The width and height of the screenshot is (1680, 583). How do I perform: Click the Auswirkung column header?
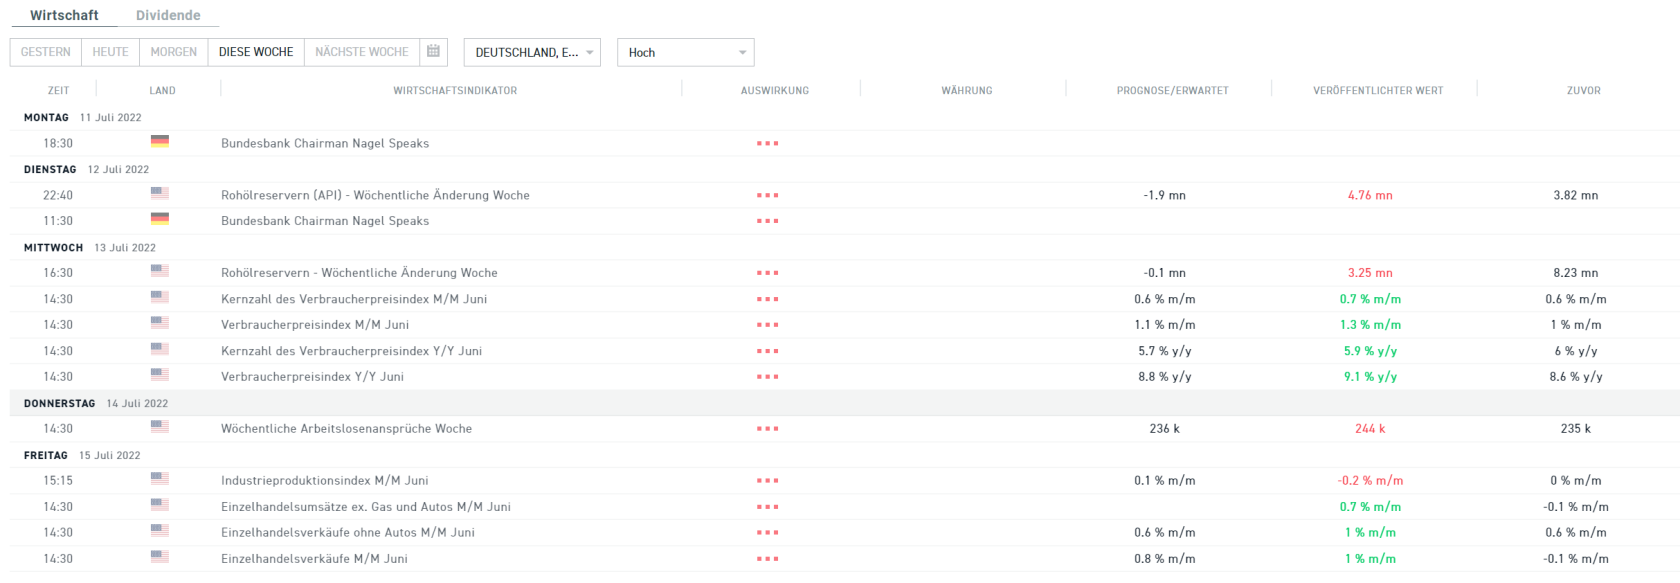click(x=775, y=90)
